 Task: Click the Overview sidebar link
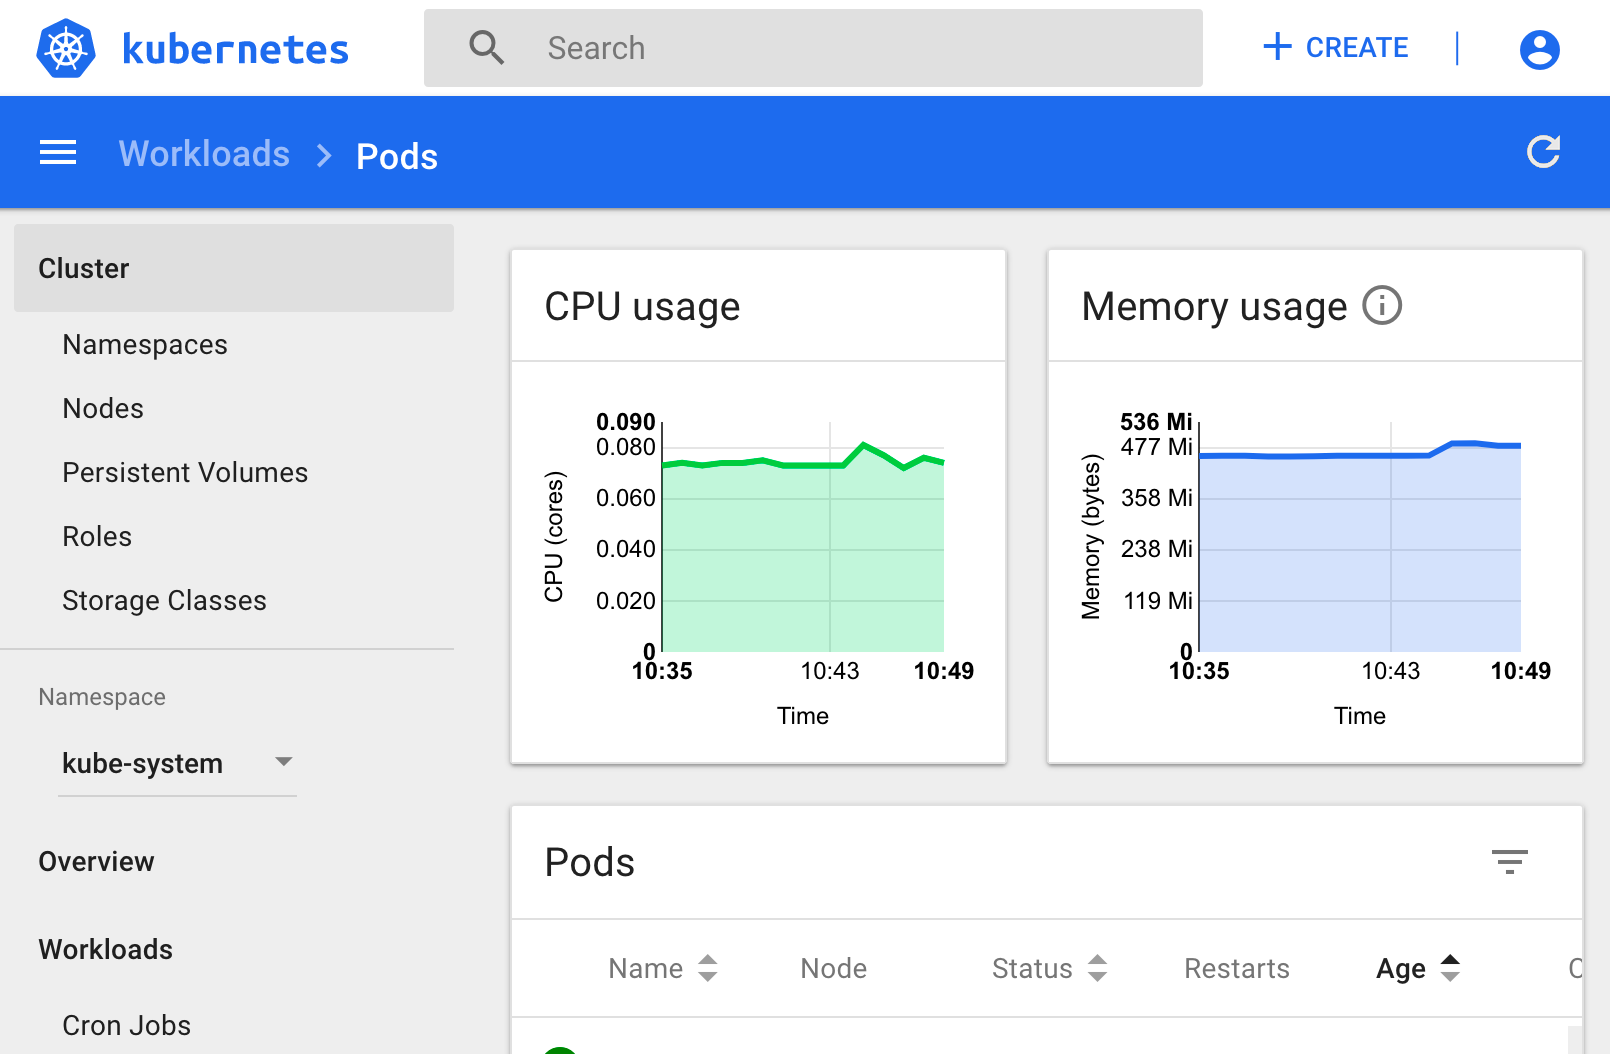(x=96, y=862)
